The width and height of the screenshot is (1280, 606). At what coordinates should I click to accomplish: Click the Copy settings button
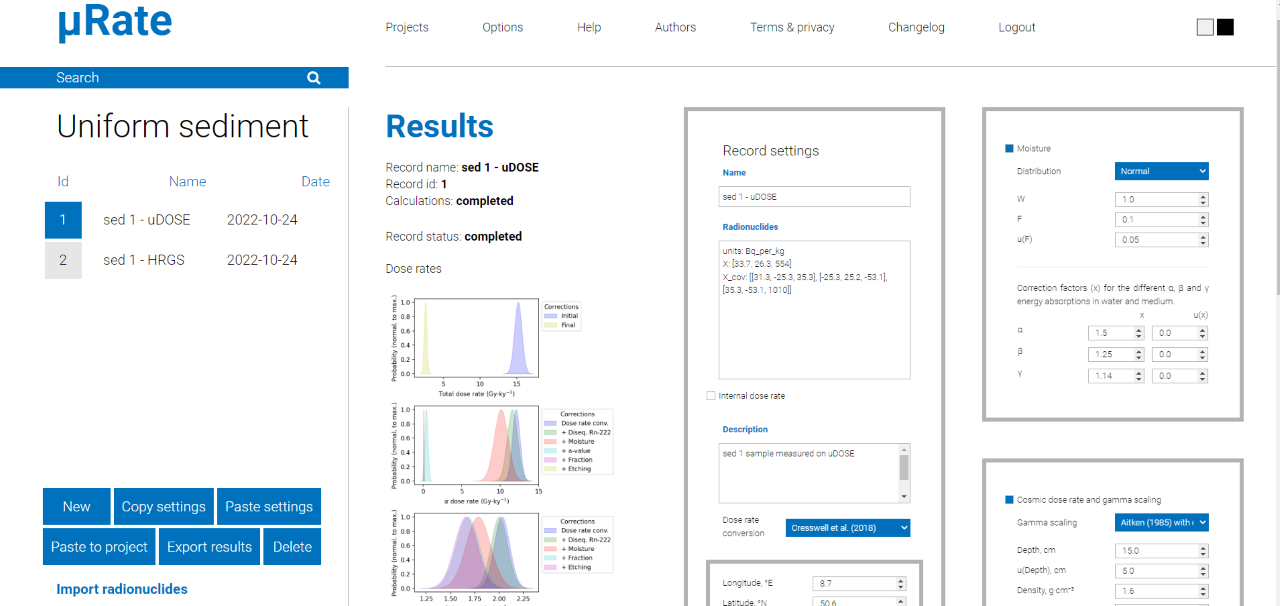coord(163,506)
